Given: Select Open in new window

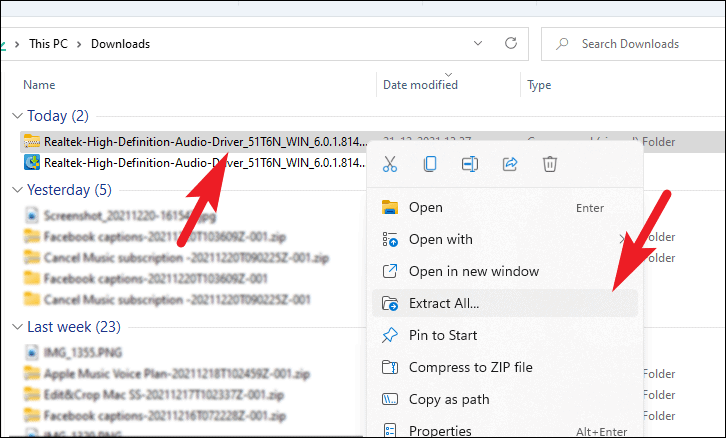Looking at the screenshot, I should (x=505, y=271).
